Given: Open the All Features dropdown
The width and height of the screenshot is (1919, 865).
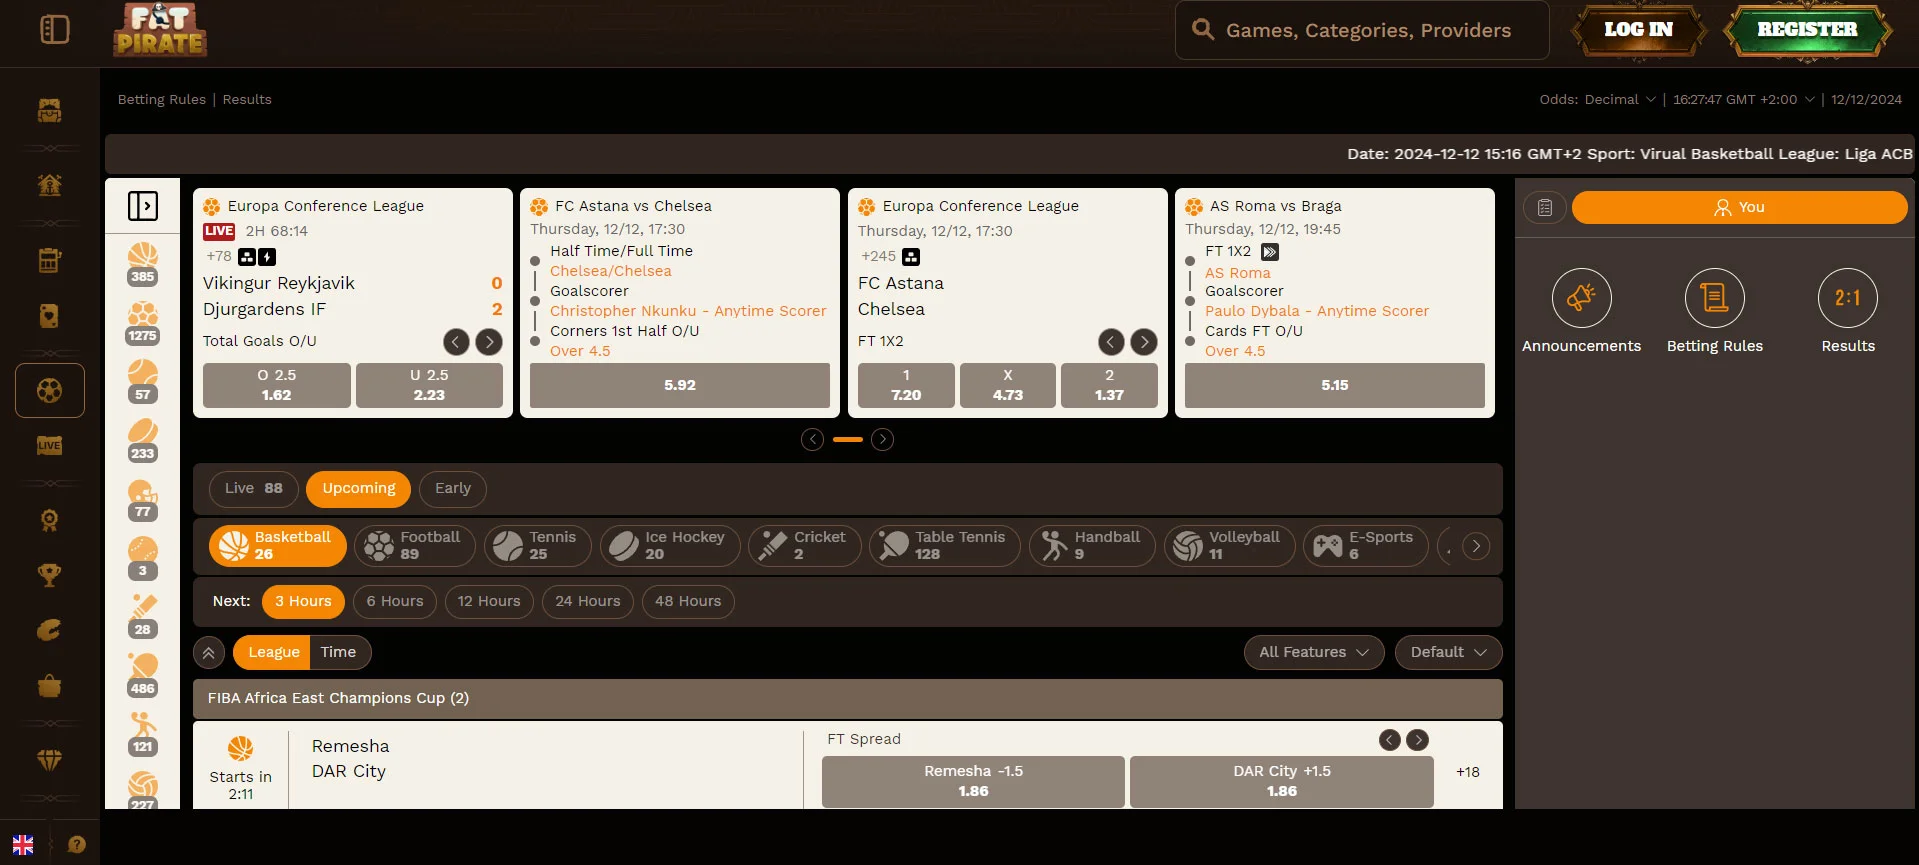Looking at the screenshot, I should 1314,652.
